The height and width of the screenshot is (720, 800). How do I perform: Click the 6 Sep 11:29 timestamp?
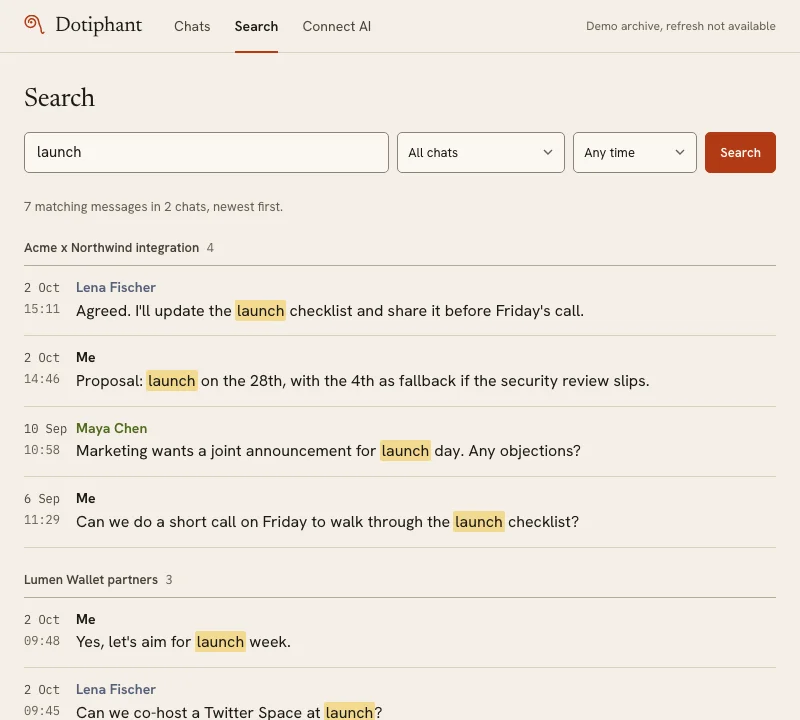click(x=42, y=509)
